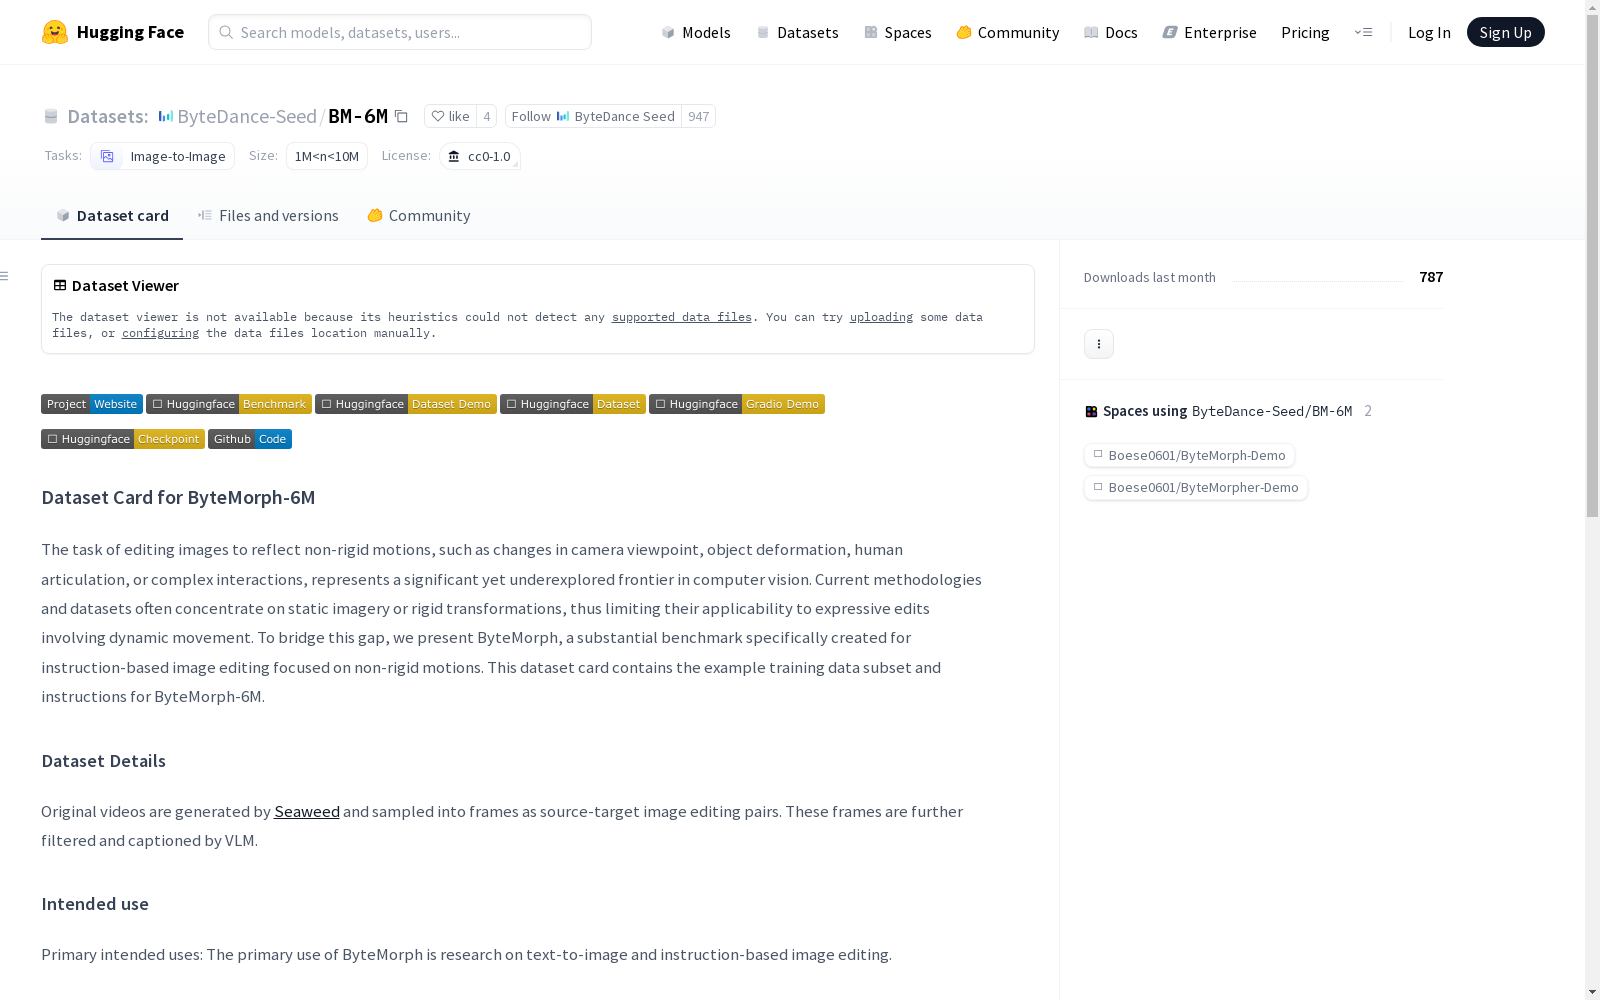The width and height of the screenshot is (1600, 1000).
Task: Click the 'Tasks:' label
Action: coord(63,155)
